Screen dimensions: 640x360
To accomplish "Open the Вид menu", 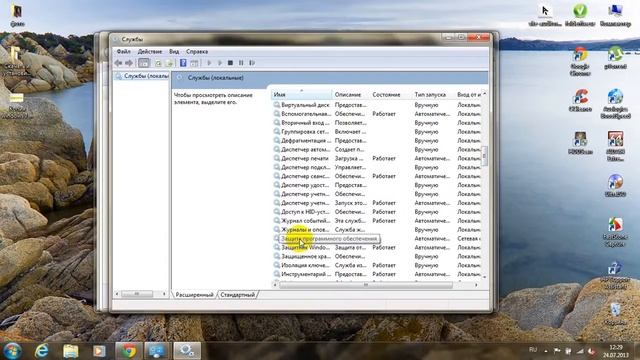I will tap(174, 51).
